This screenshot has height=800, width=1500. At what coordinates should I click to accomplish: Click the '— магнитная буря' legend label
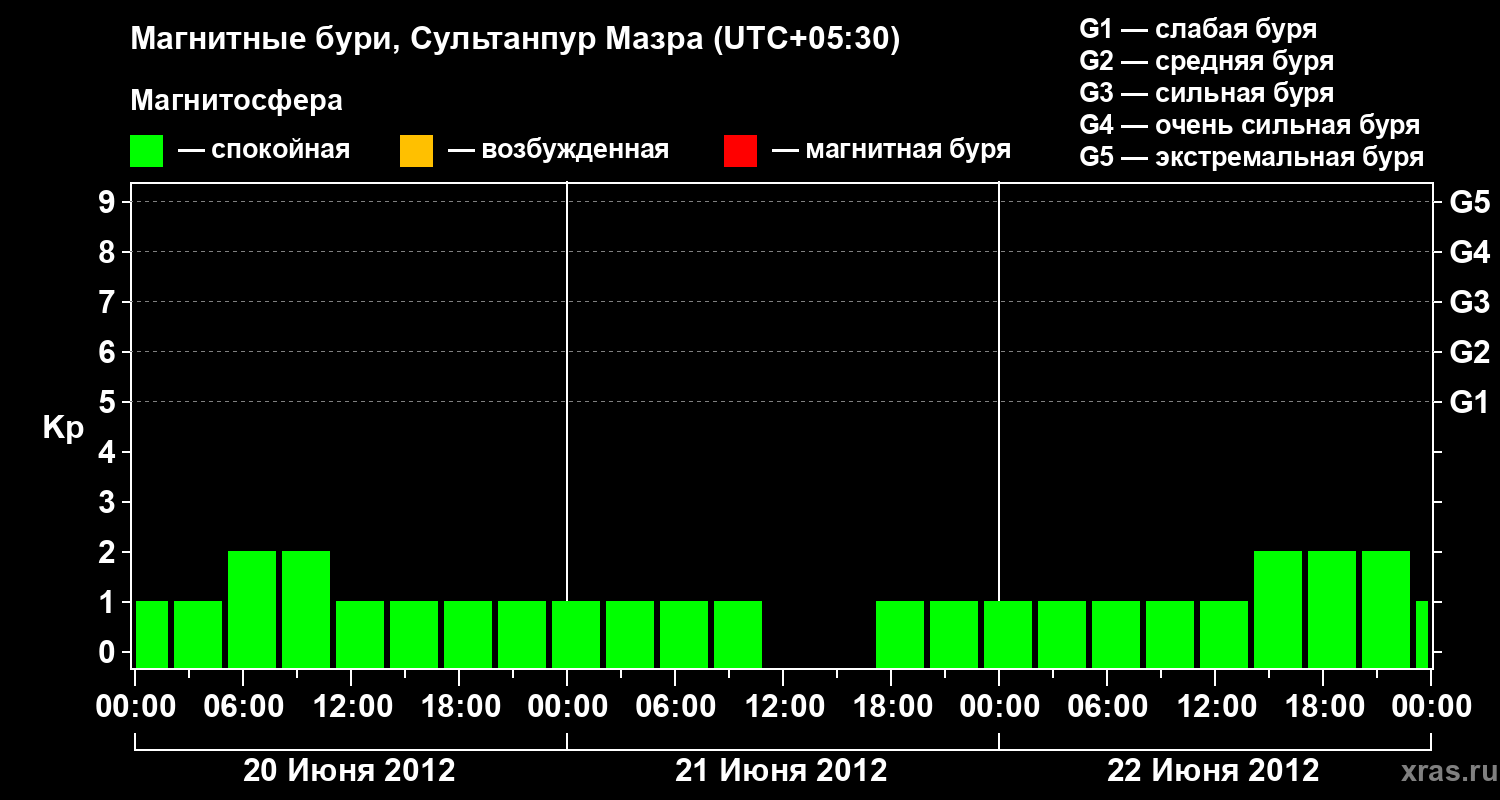point(892,151)
